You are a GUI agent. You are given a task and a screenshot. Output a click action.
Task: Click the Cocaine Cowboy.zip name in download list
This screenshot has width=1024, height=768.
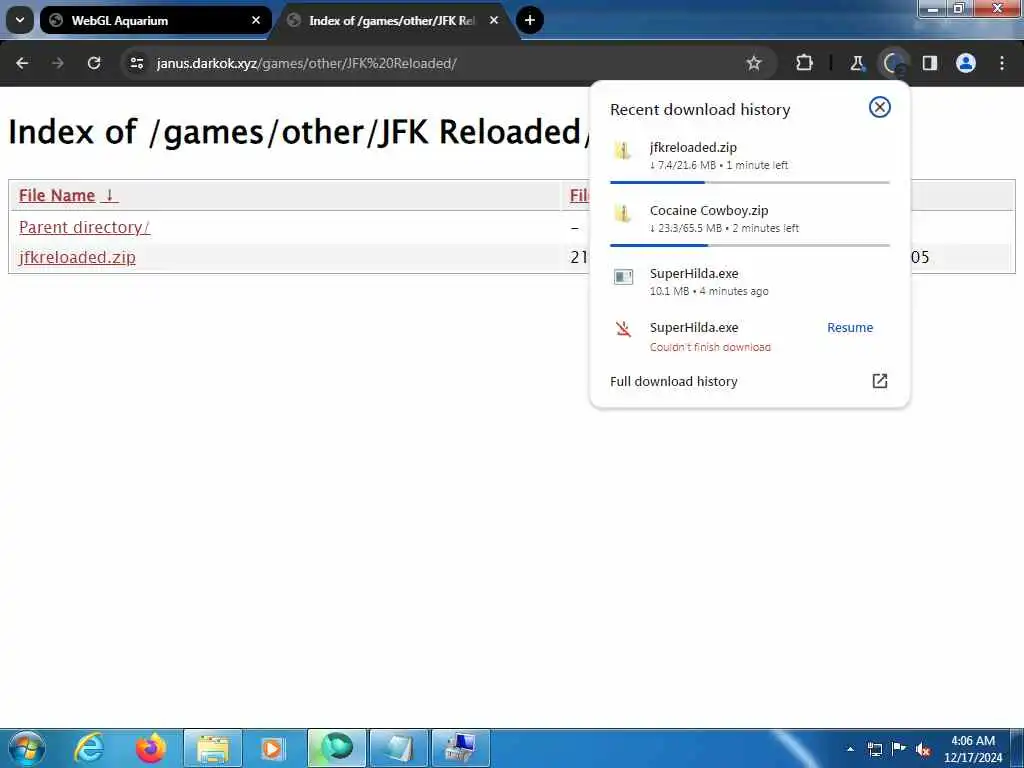tap(709, 210)
